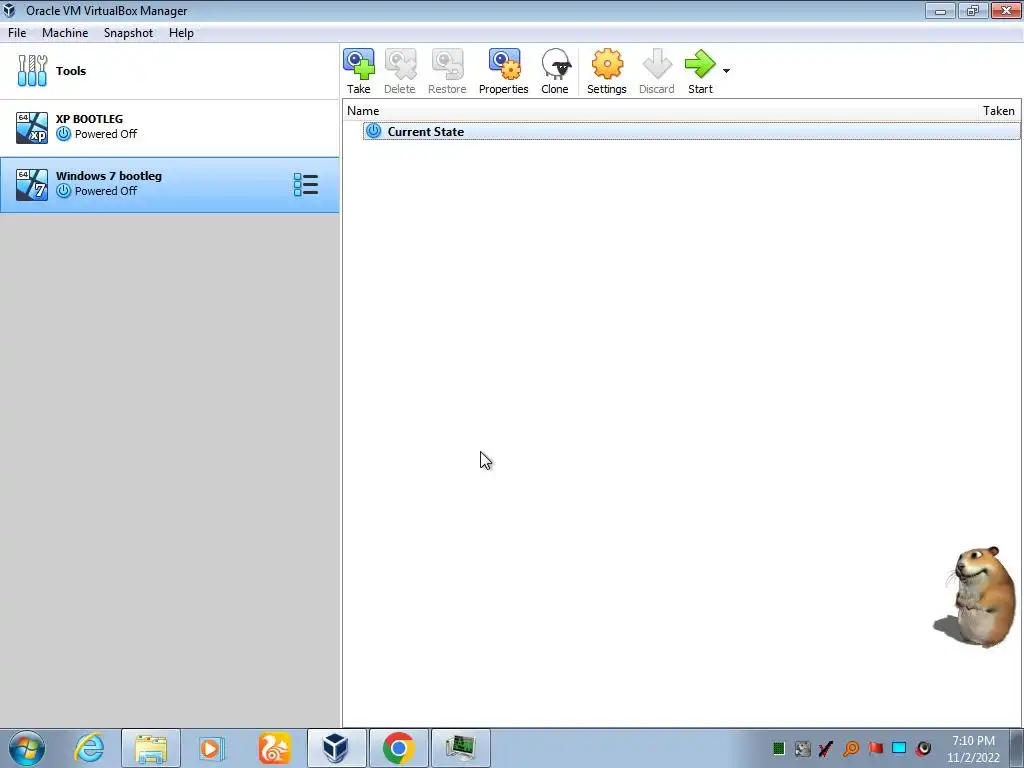The width and height of the screenshot is (1024, 768).
Task: Click the Taken column header
Action: [x=999, y=111]
